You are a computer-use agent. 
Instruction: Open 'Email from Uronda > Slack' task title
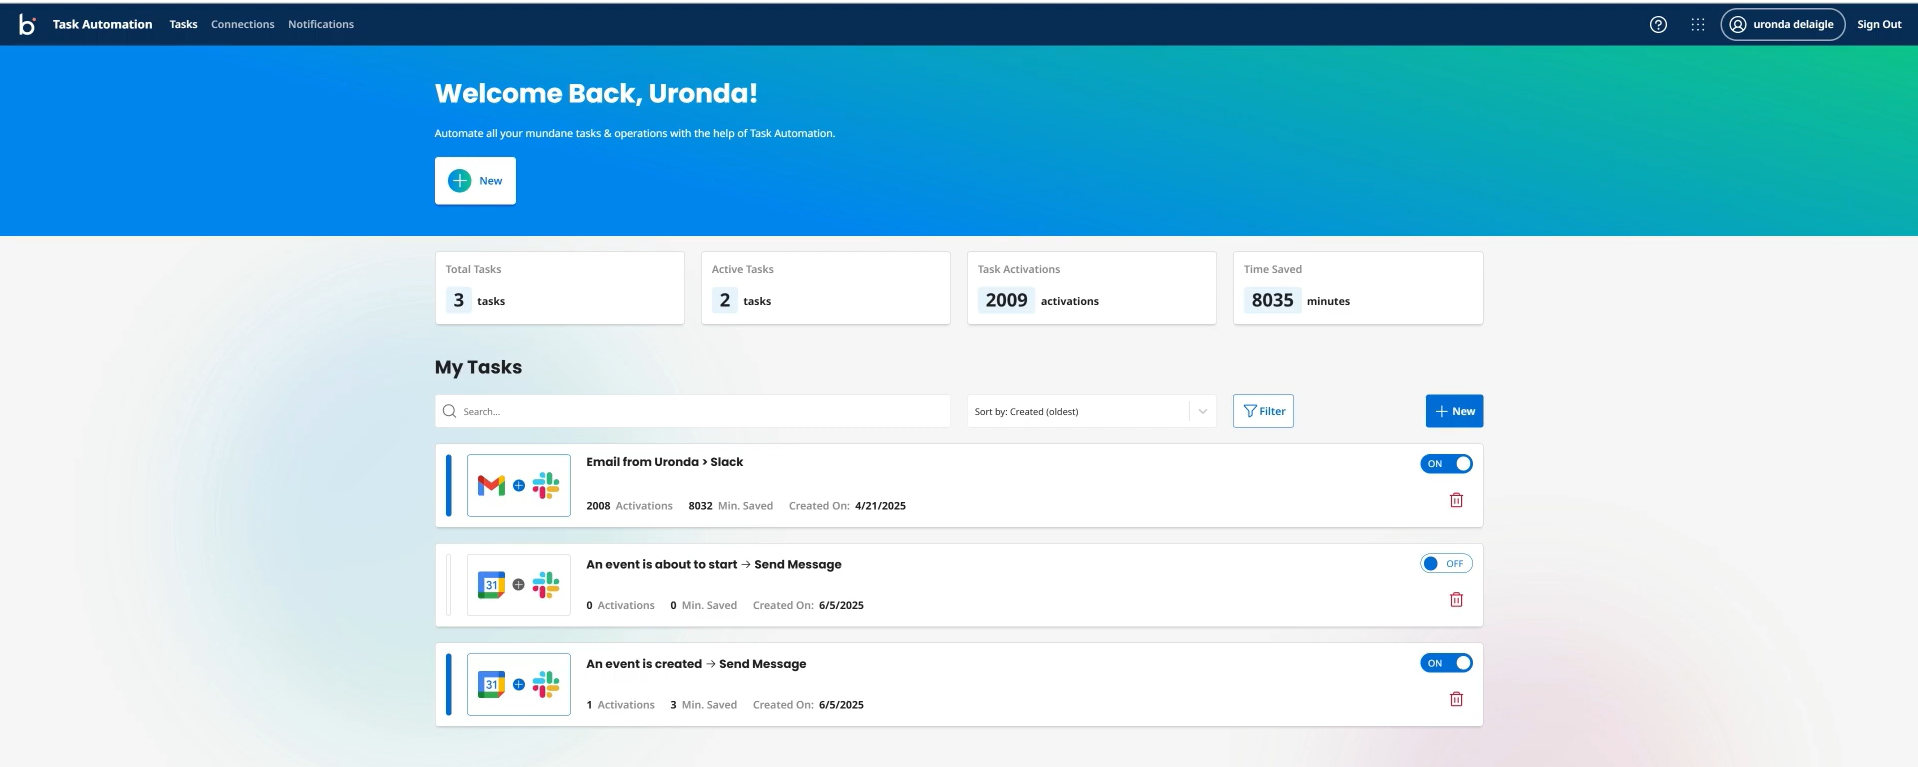[x=664, y=462]
